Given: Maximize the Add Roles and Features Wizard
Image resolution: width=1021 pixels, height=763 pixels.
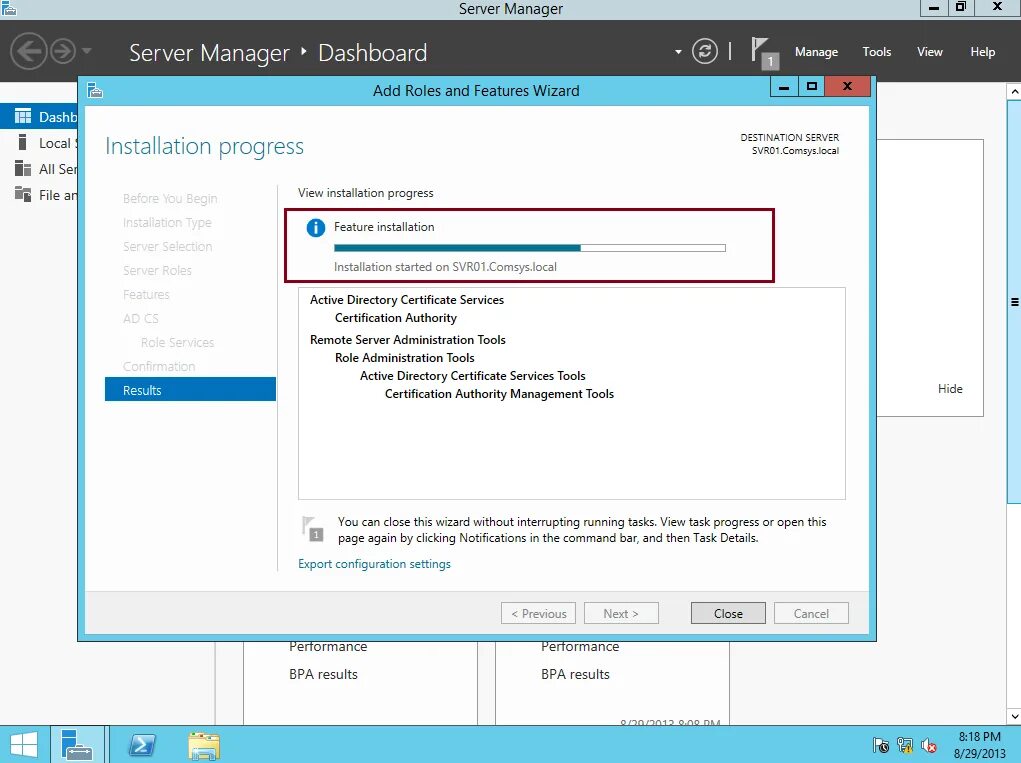Looking at the screenshot, I should pos(811,86).
